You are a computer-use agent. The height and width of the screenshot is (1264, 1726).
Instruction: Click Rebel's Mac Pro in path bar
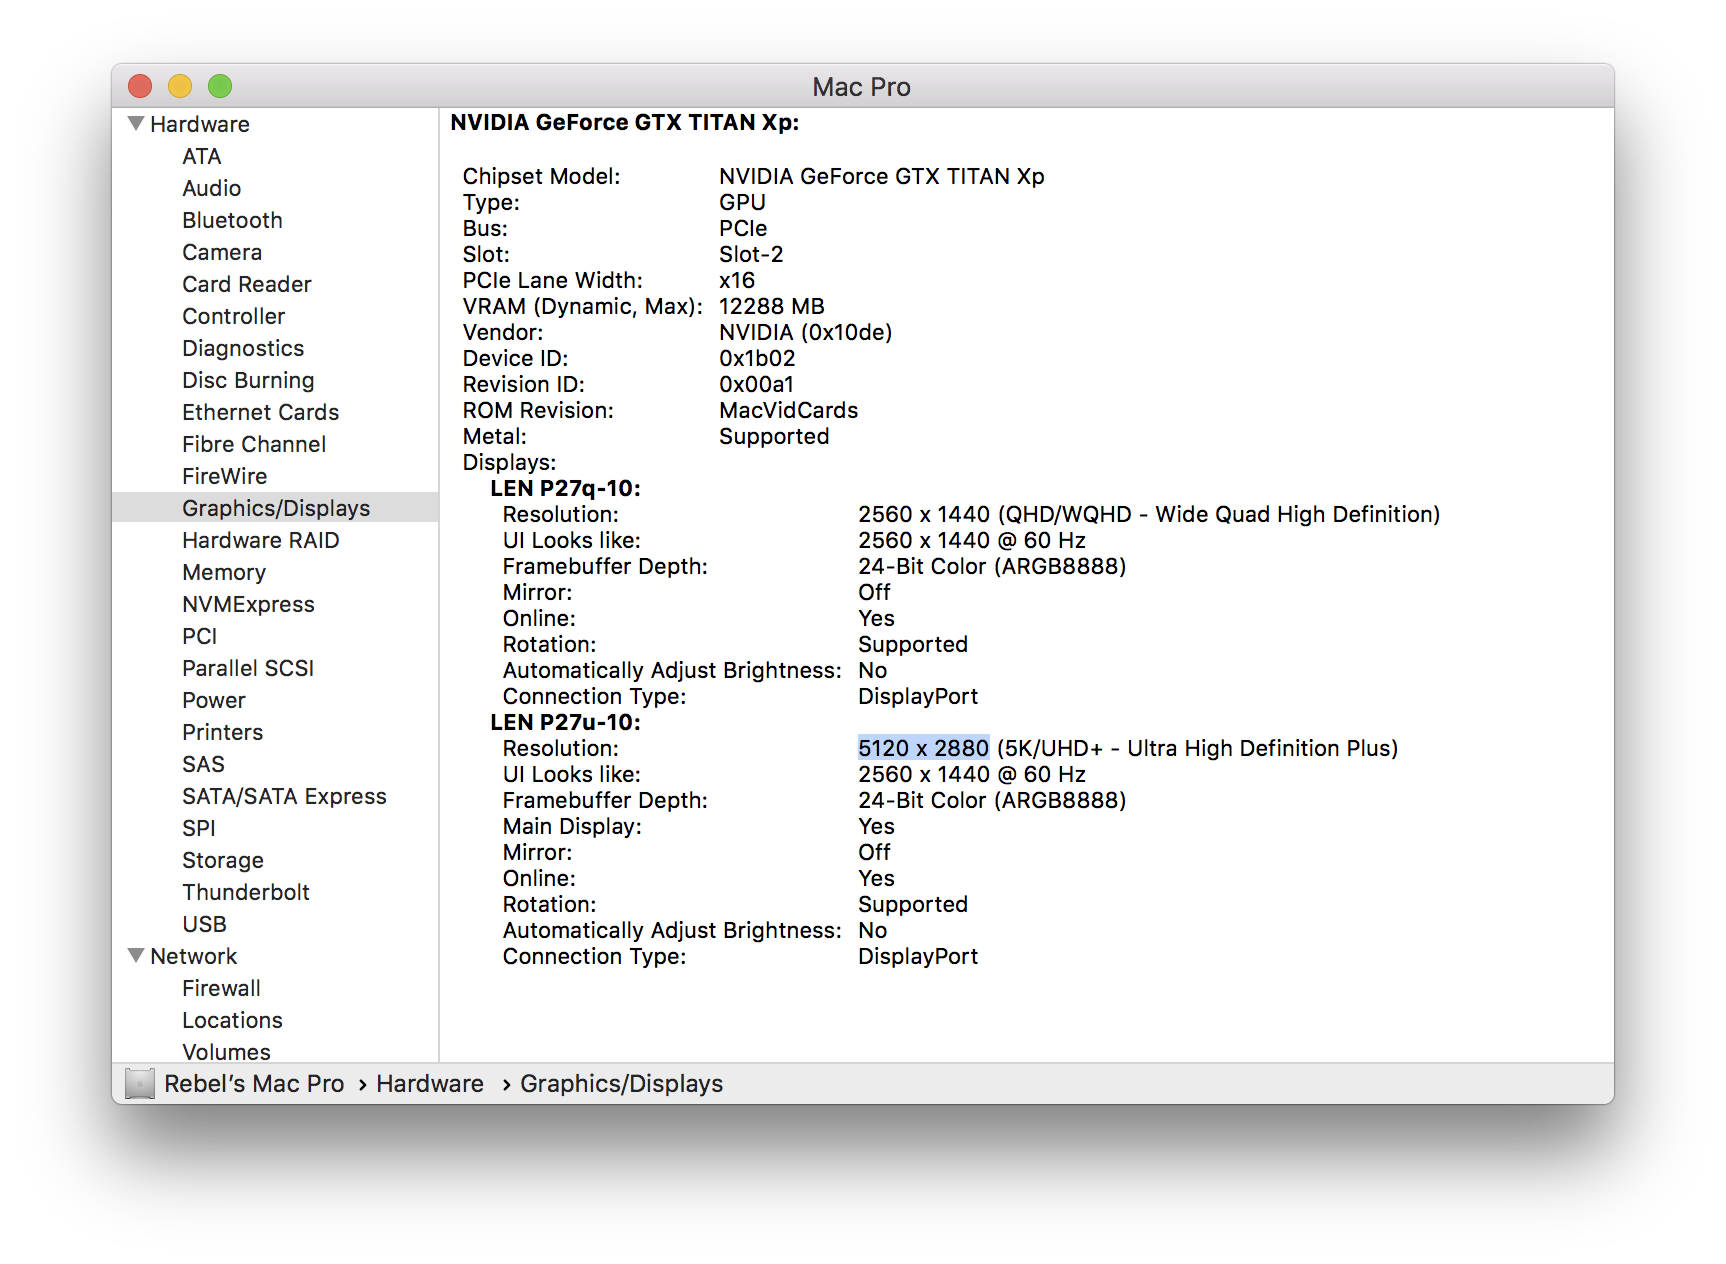click(254, 1083)
